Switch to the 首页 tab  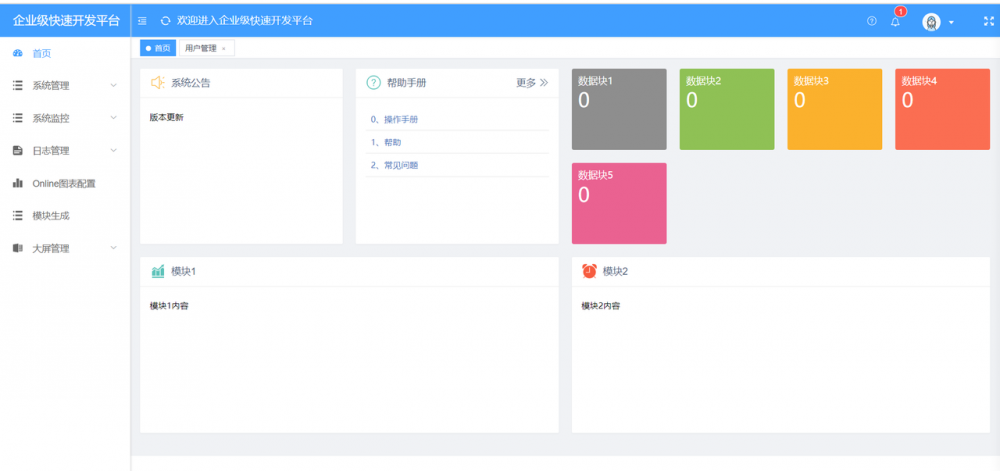click(x=158, y=48)
